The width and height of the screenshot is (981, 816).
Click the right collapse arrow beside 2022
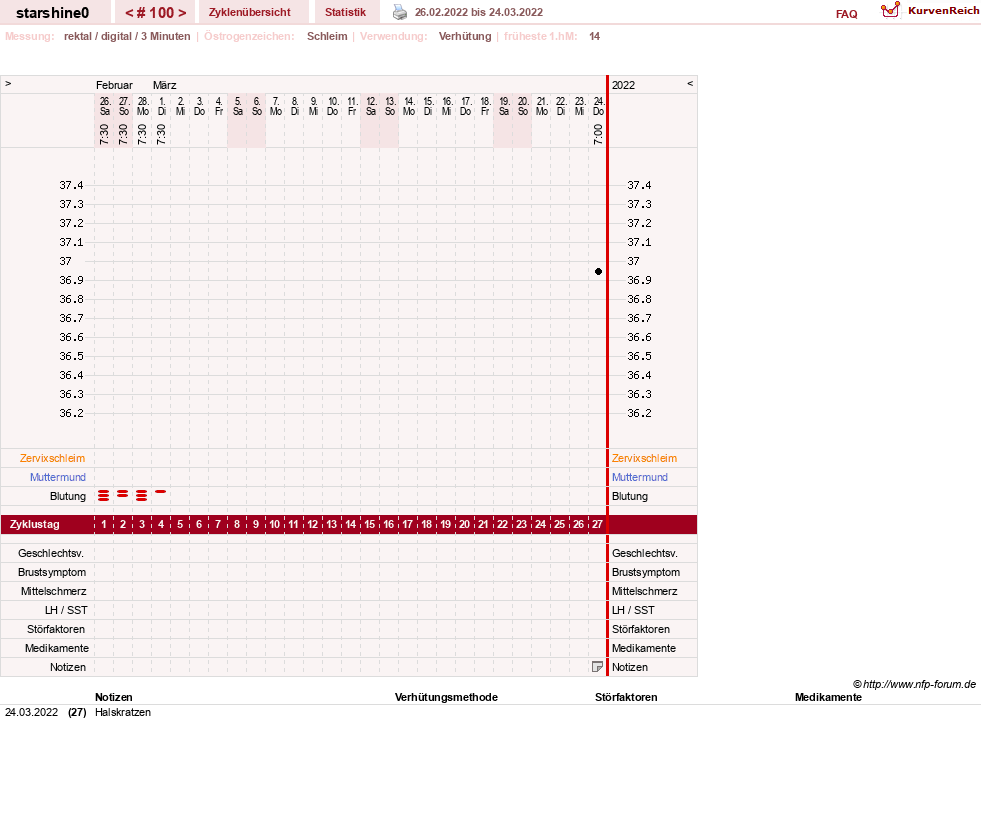point(690,83)
